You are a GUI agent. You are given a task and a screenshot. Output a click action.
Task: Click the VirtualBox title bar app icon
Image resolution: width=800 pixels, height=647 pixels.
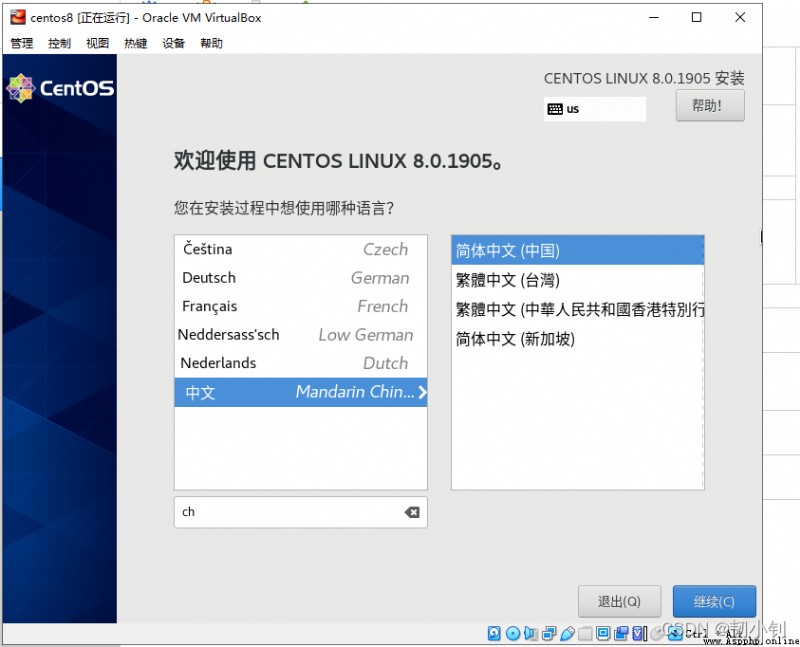18,17
